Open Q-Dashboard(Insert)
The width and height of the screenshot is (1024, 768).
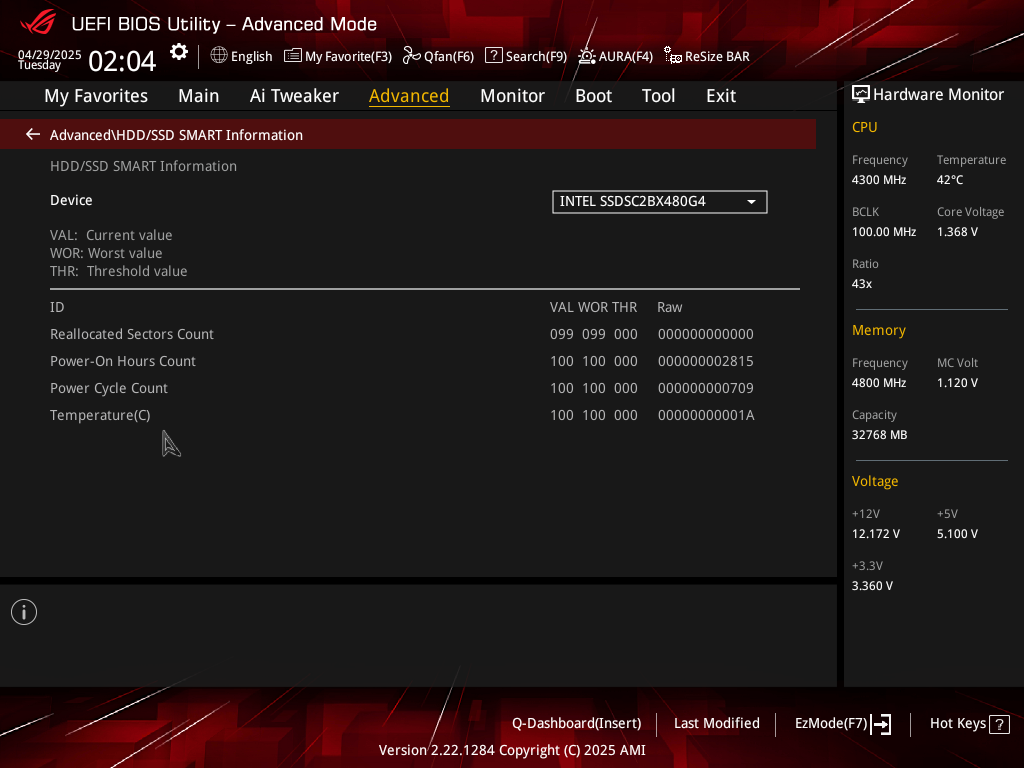pyautogui.click(x=577, y=724)
